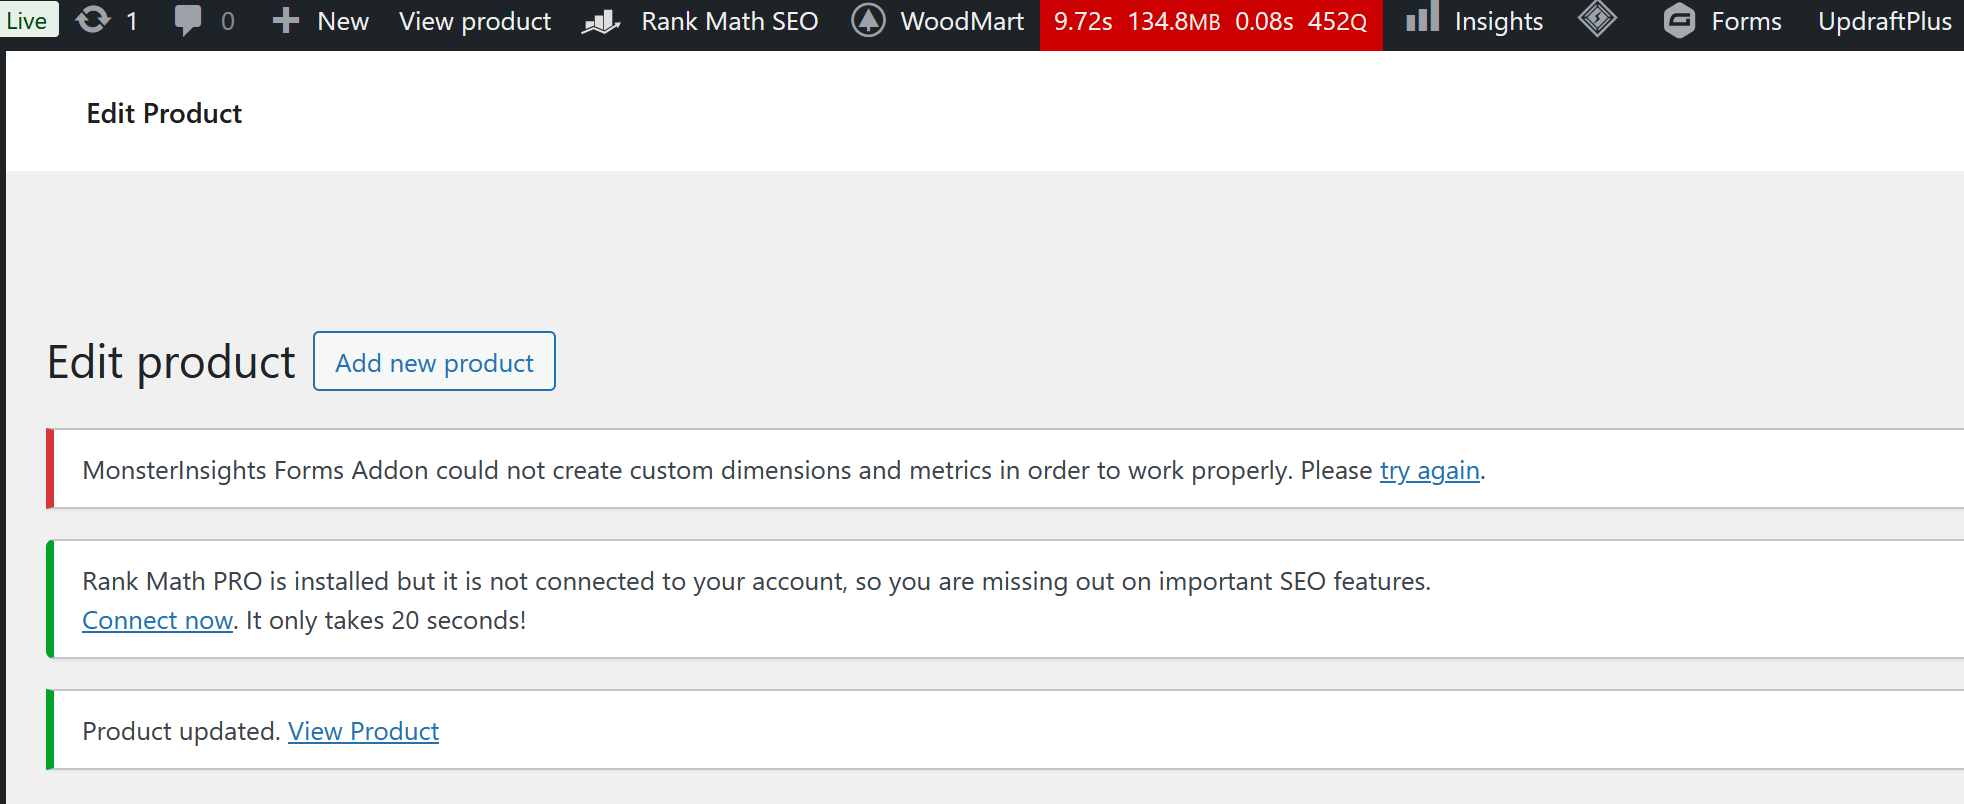Image resolution: width=1964 pixels, height=804 pixels.
Task: Click the updates count number 1
Action: [131, 21]
